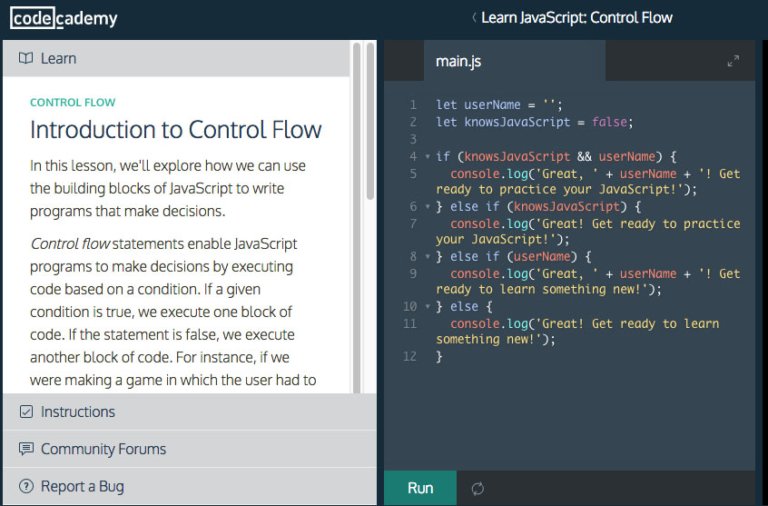Click the Community Forums chat icon
Screen dimensions: 768x506
pyautogui.click(x=26, y=449)
